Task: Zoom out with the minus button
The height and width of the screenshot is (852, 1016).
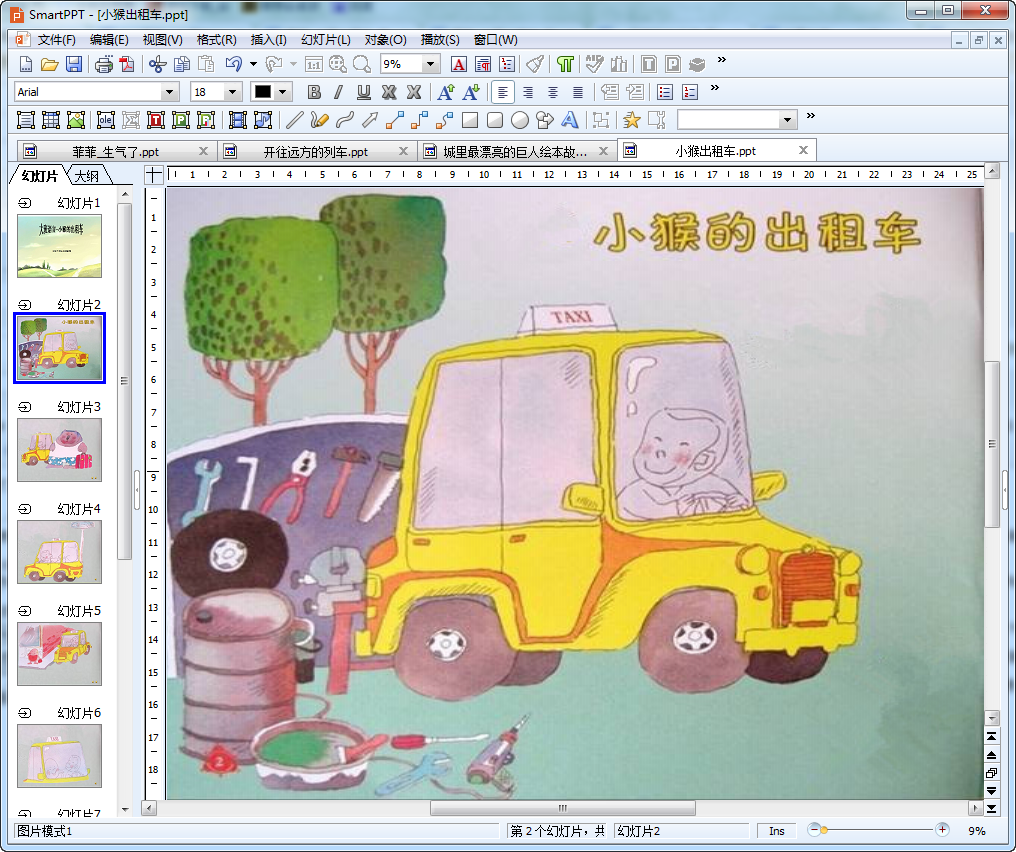Action: [x=814, y=830]
